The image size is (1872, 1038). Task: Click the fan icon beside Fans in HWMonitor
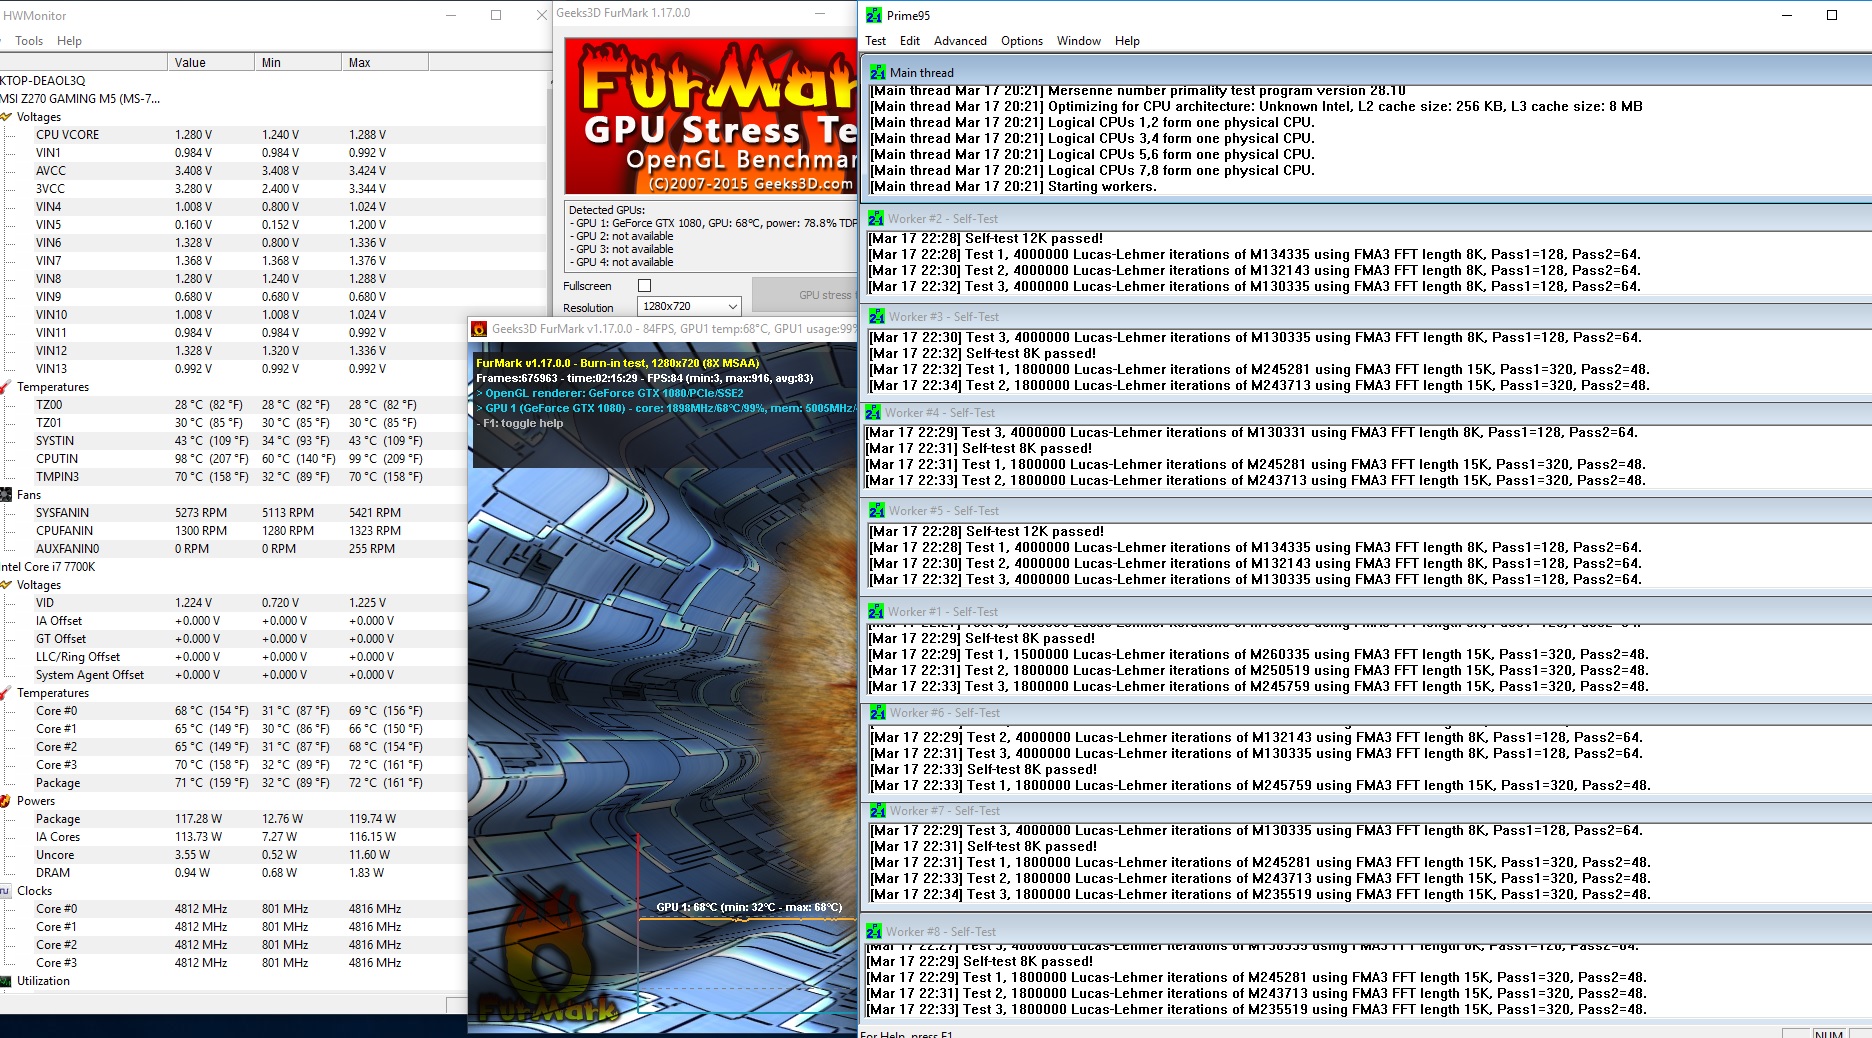tap(7, 495)
